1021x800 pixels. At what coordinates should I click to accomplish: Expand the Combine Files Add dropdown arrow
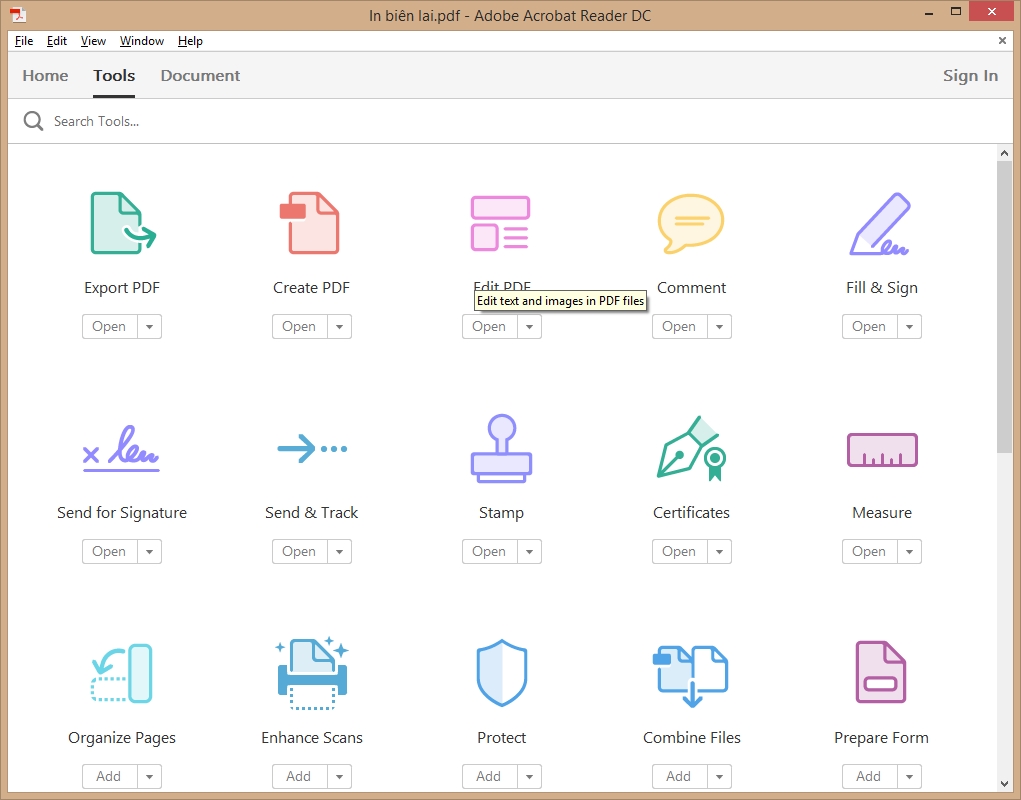[x=720, y=777]
